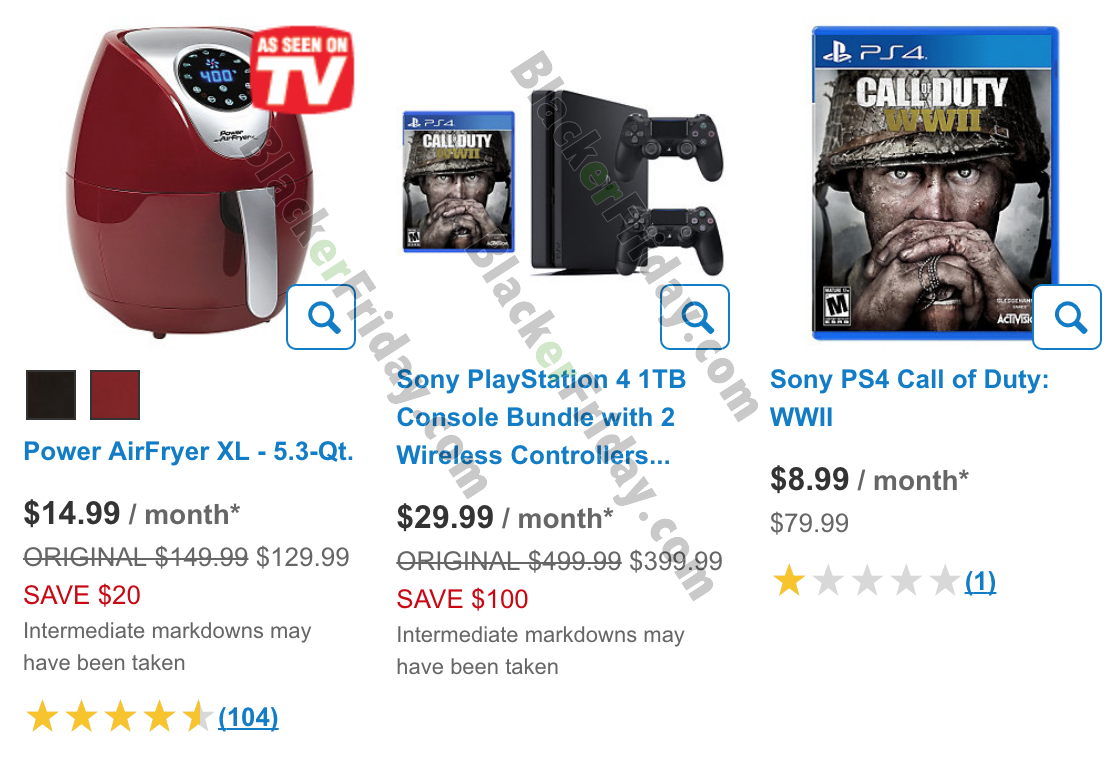View the single review for Call of Duty
The height and width of the screenshot is (762, 1120).
(980, 581)
